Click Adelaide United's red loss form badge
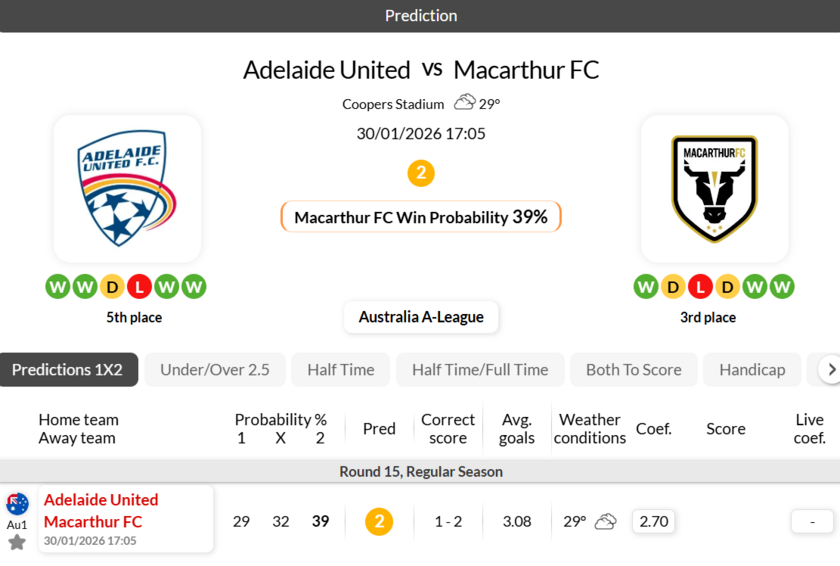Screen dimensions: 840x566 click(x=139, y=287)
